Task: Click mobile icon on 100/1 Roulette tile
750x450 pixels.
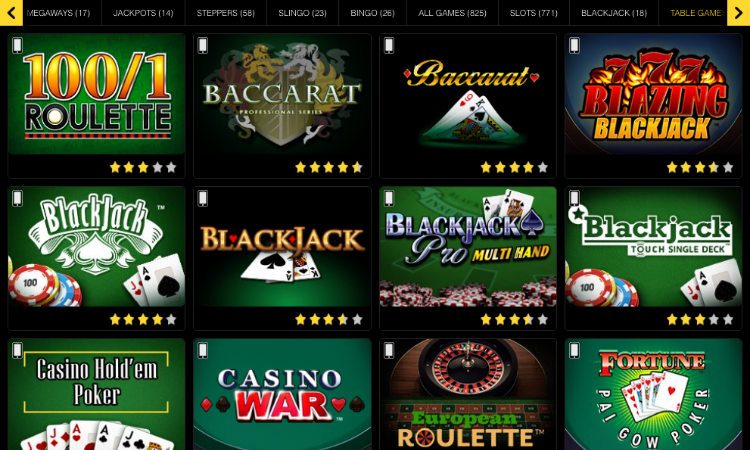Action: pyautogui.click(x=17, y=45)
